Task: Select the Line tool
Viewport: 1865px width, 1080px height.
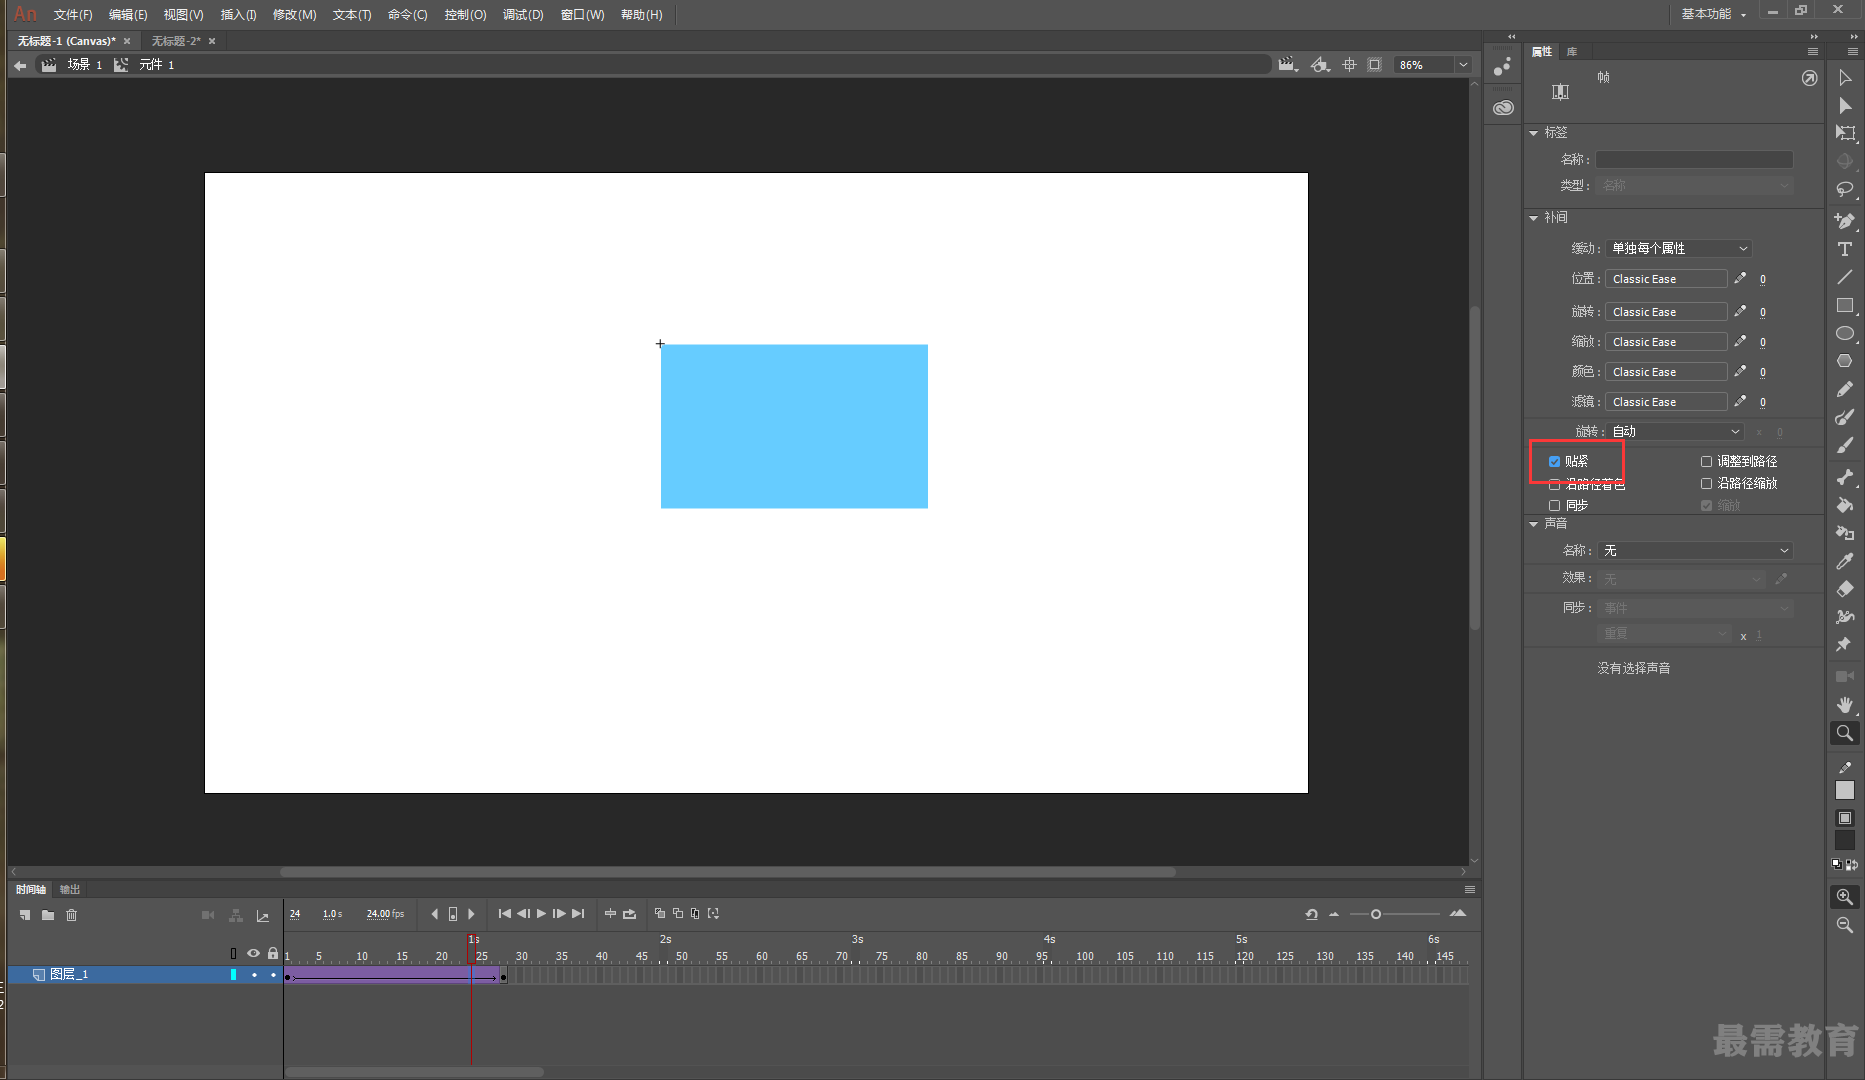Action: tap(1845, 277)
